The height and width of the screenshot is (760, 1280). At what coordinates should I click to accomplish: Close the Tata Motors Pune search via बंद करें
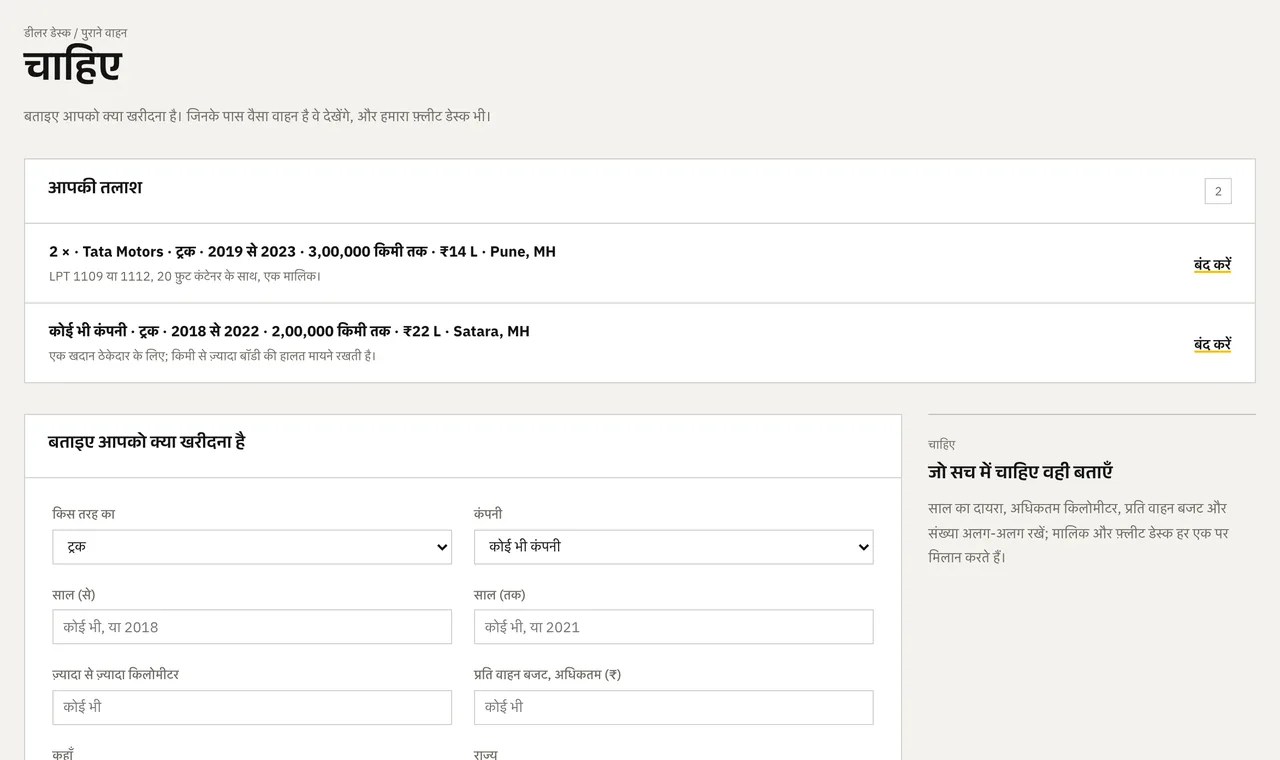(x=1212, y=264)
